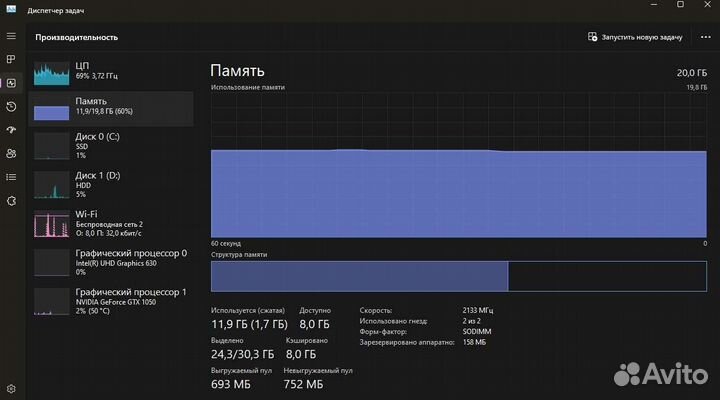This screenshot has width=720, height=400.
Task: Open the Services page icon
Action: pos(11,200)
